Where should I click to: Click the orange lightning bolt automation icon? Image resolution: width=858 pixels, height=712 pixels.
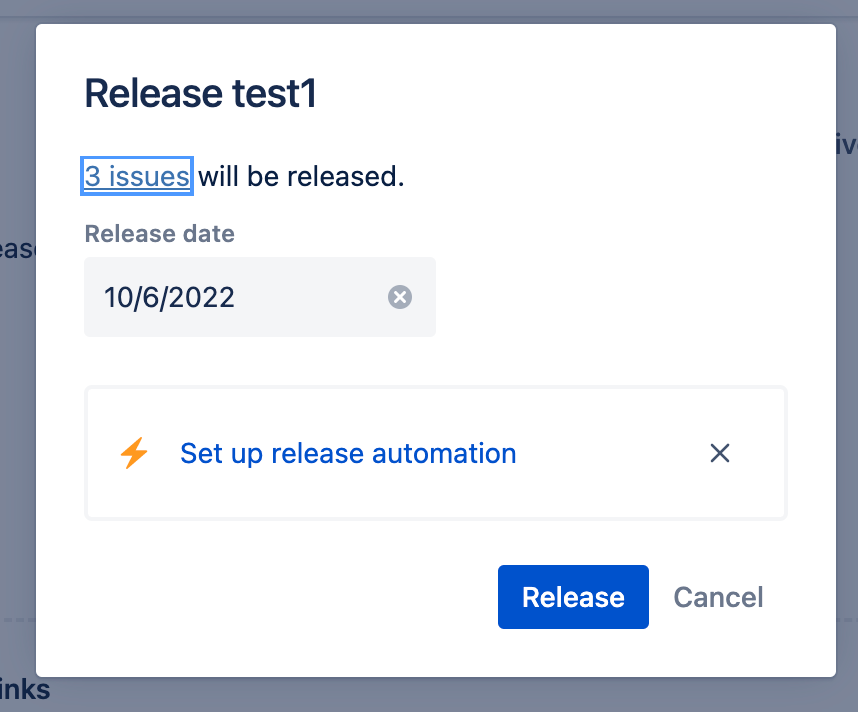coord(134,453)
